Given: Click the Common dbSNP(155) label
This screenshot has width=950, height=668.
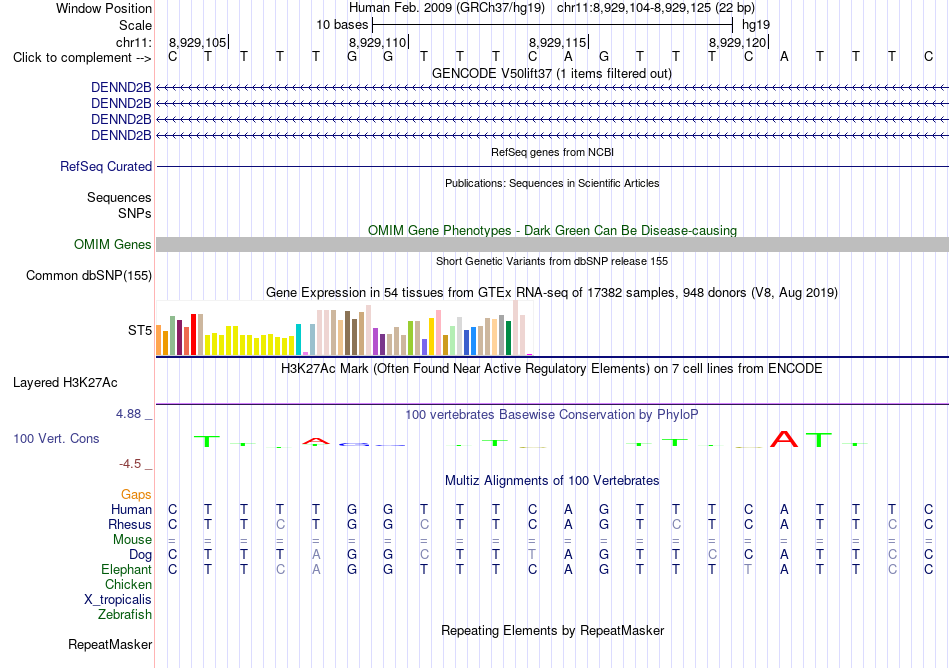Looking at the screenshot, I should point(88,276).
